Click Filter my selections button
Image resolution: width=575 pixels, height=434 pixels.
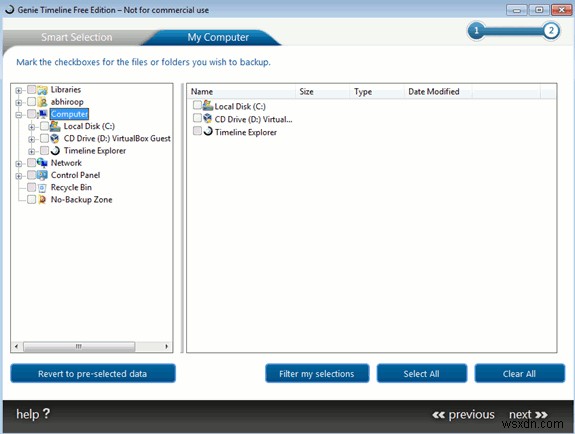[x=317, y=373]
